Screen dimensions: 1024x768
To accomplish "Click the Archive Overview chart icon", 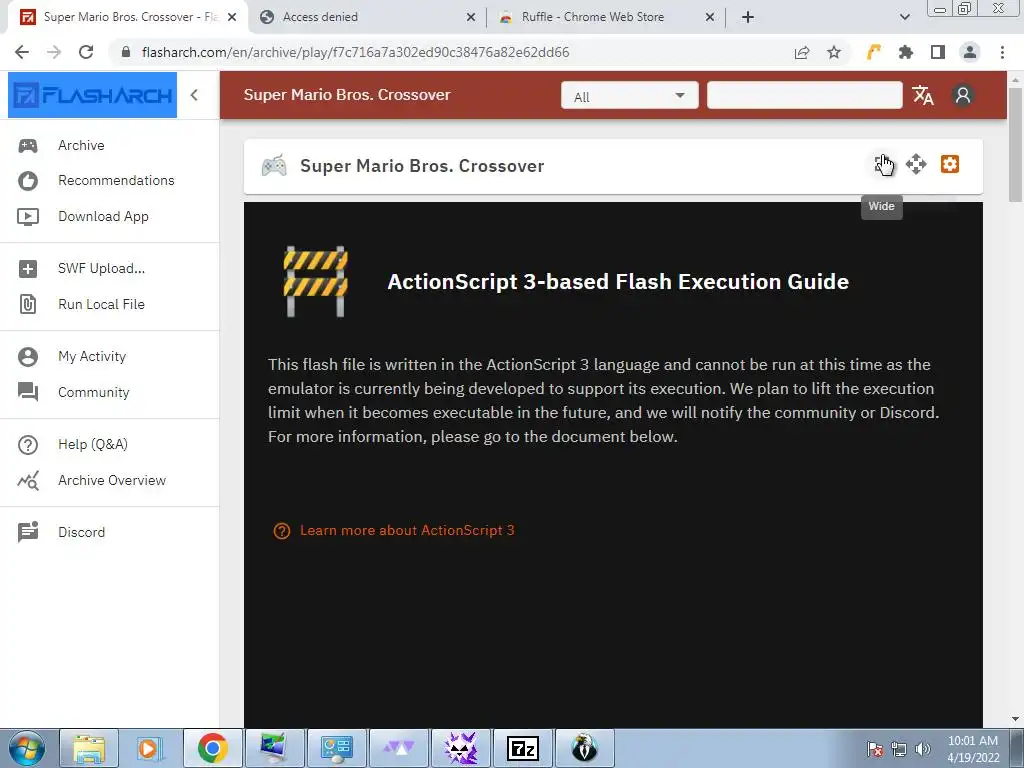I will (x=27, y=481).
